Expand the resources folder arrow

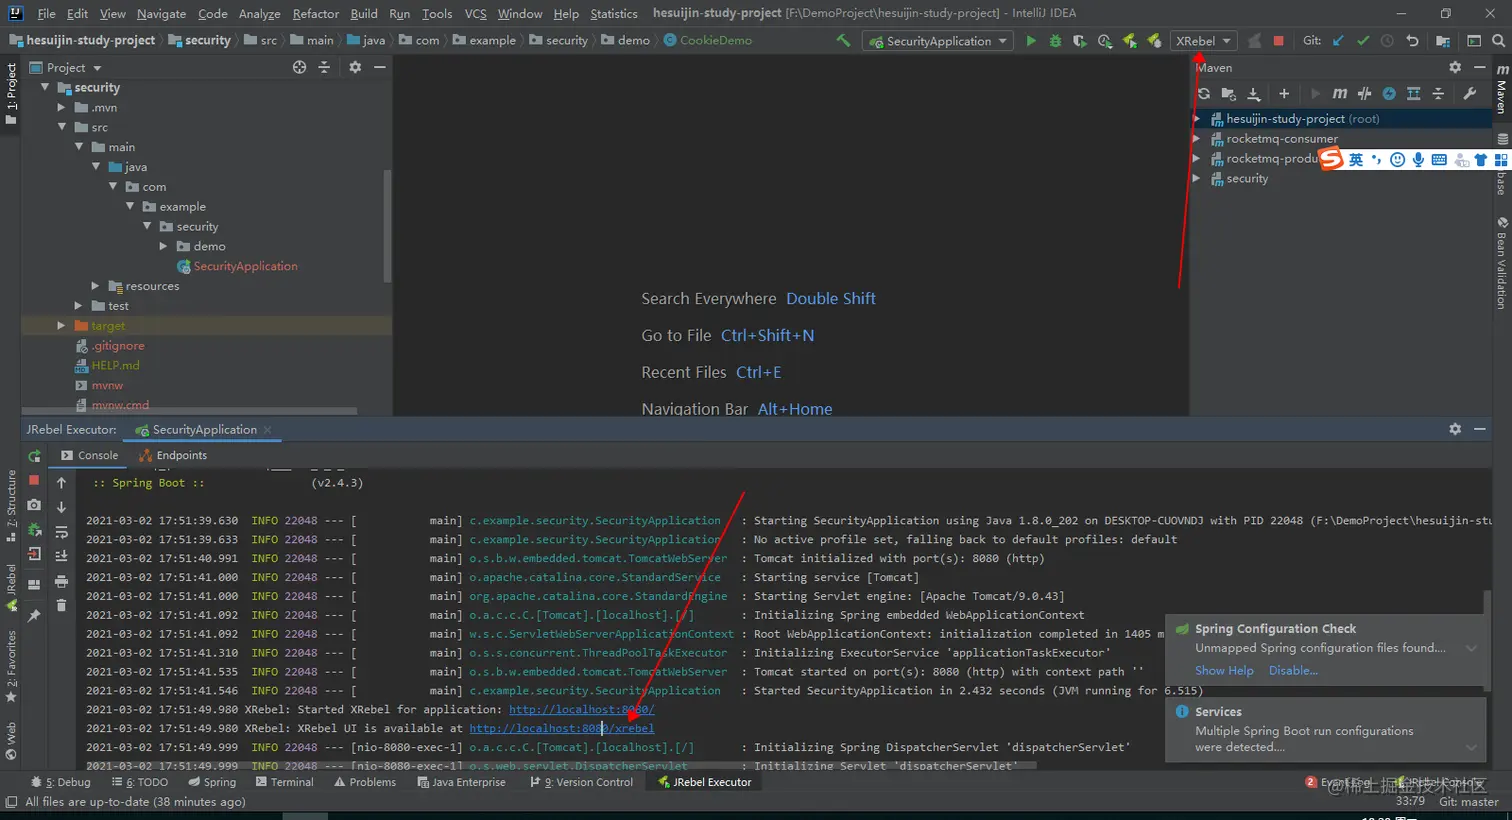tap(96, 286)
